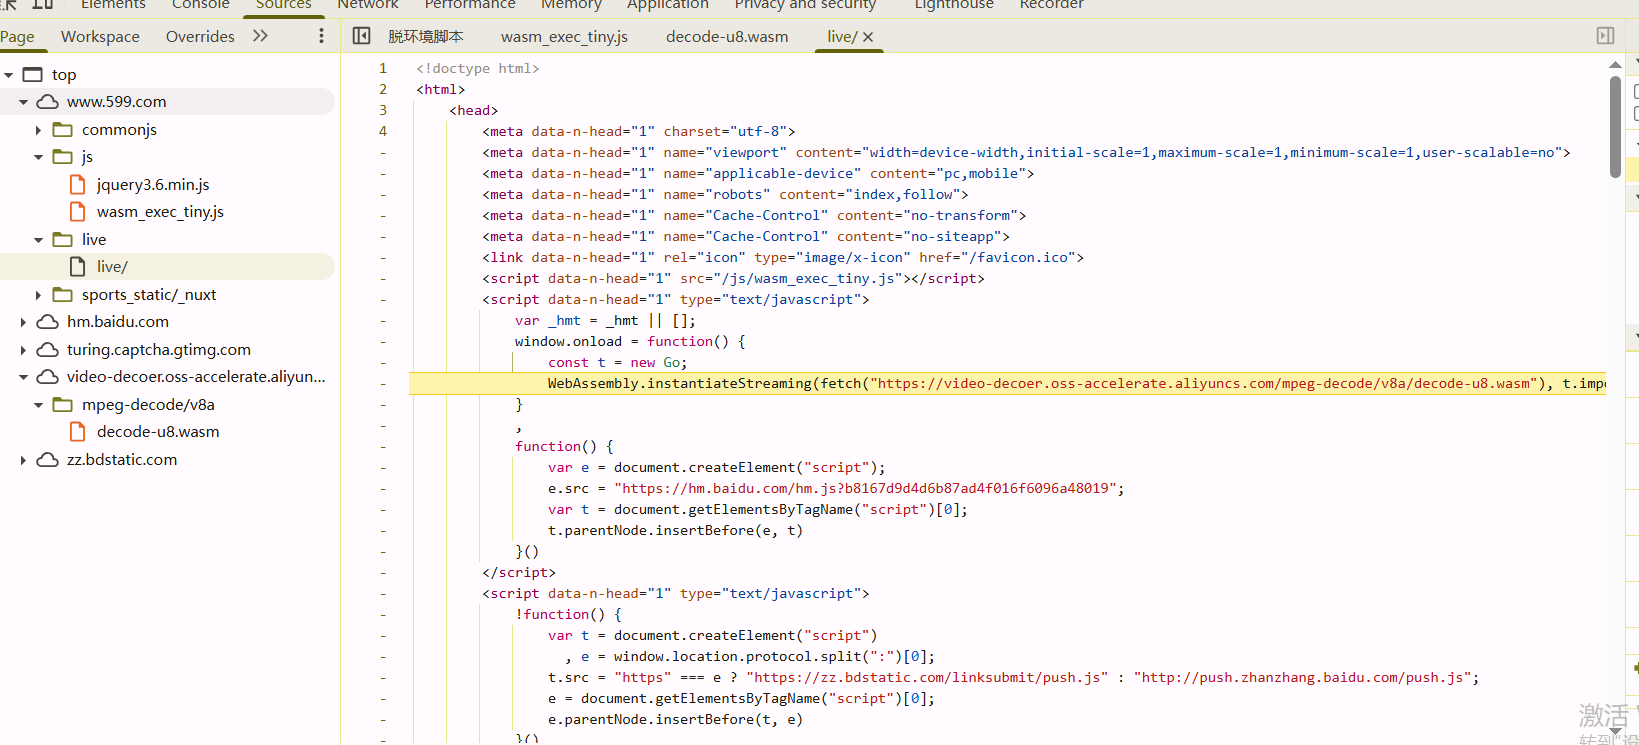Viewport: 1639px width, 745px height.
Task: Switch to the Overrides navigator tab
Action: [200, 37]
